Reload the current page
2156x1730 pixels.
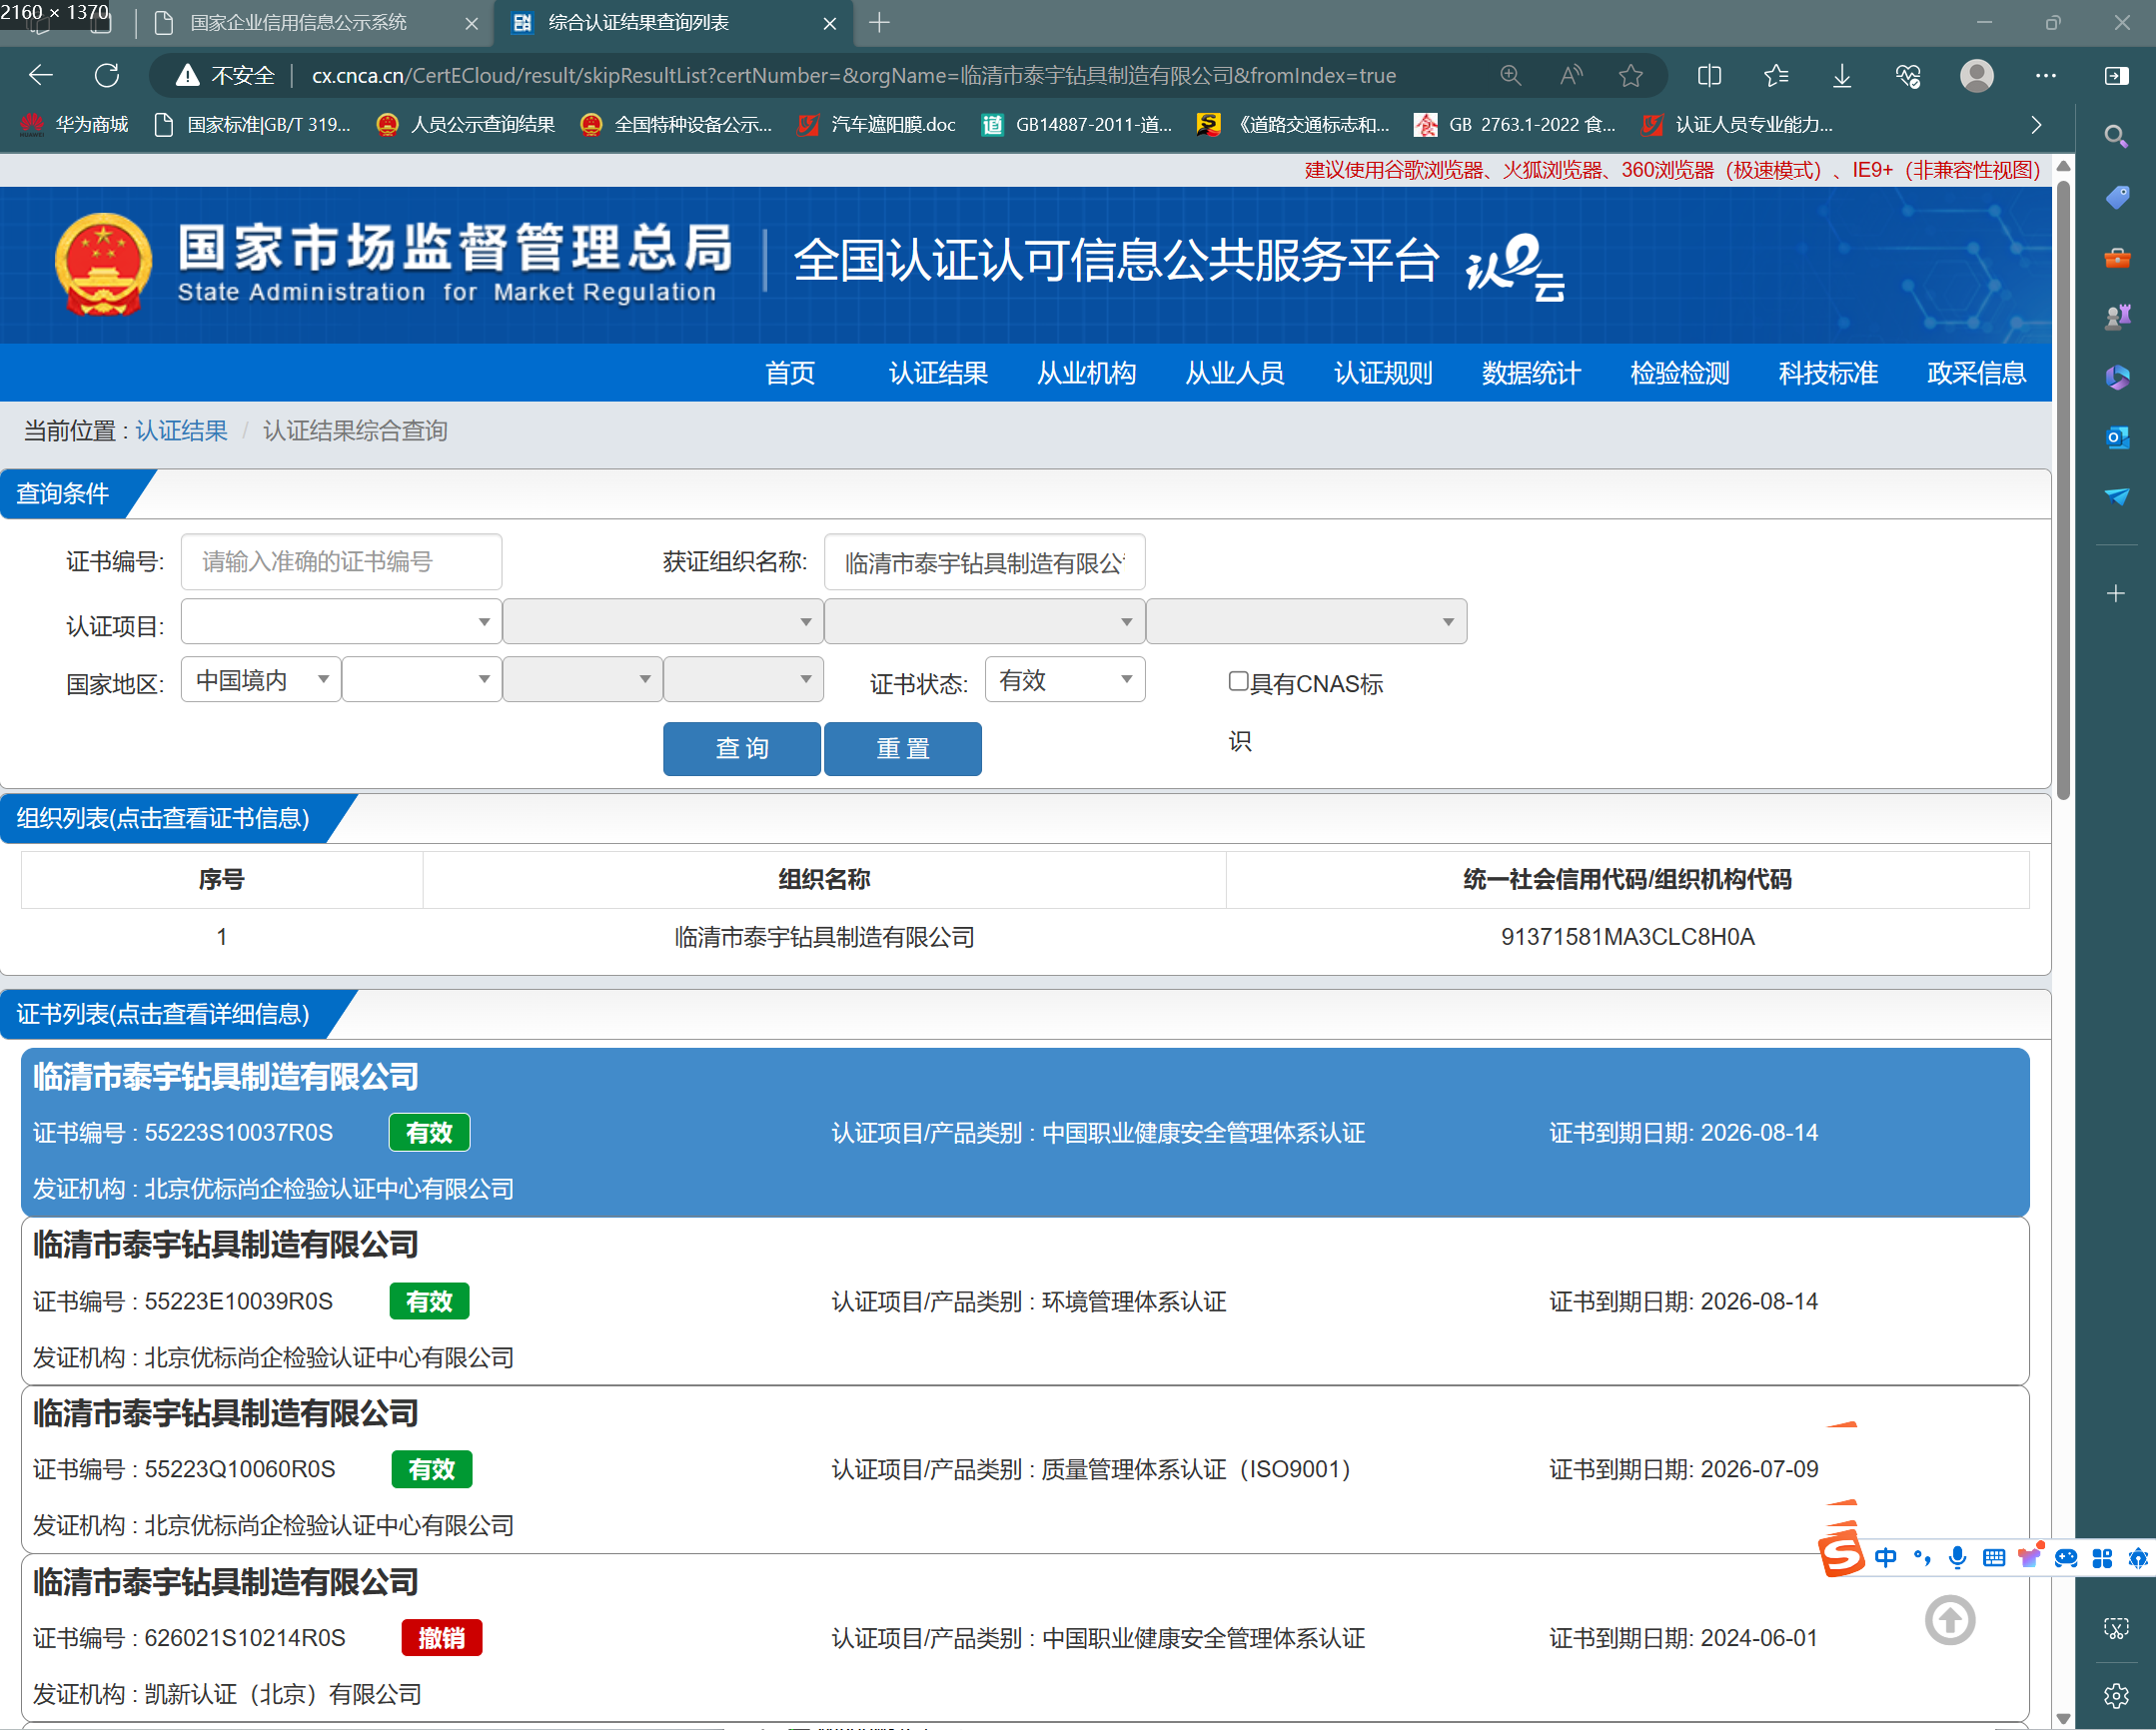click(x=107, y=75)
